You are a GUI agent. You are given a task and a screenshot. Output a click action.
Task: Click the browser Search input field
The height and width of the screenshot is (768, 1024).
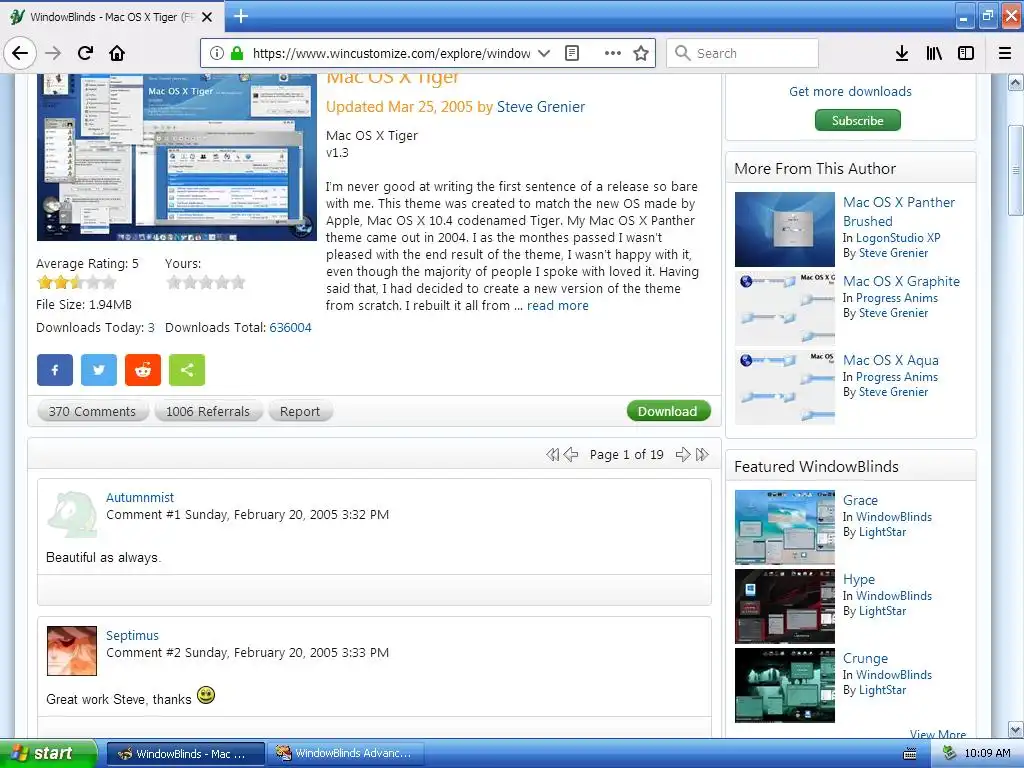click(743, 53)
